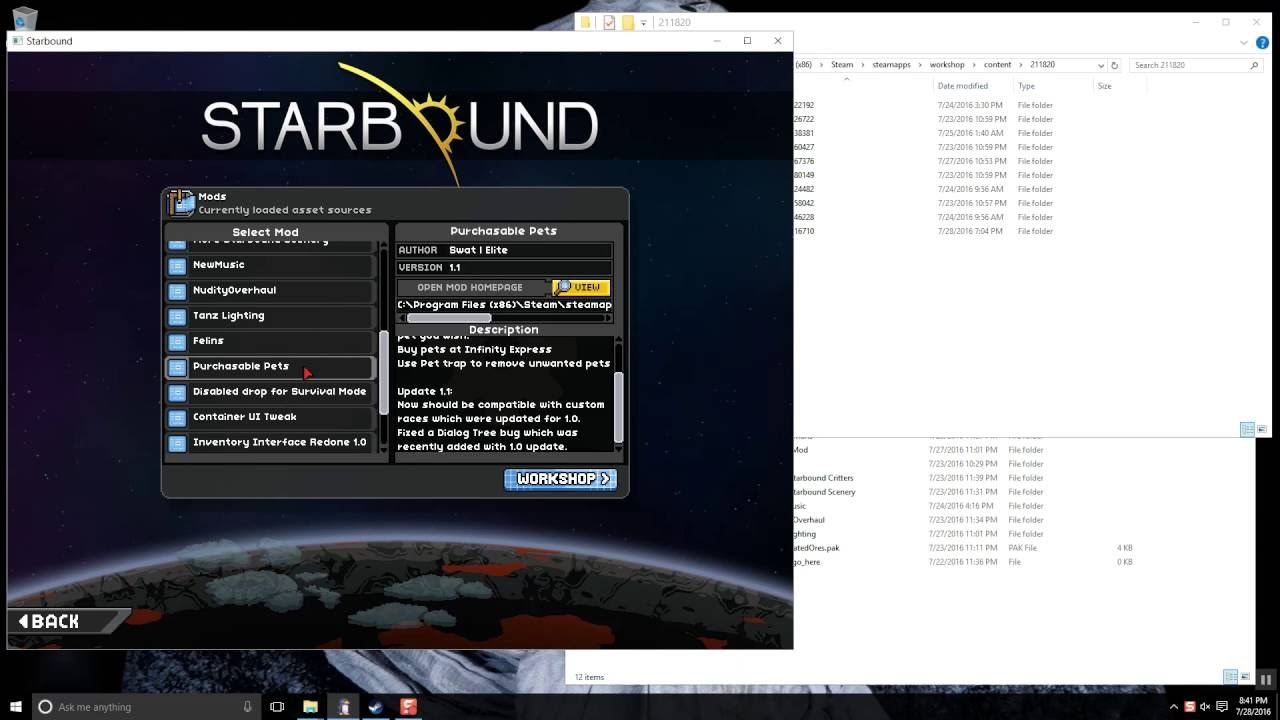Choose NudityOverhaul in the mod list
The width and height of the screenshot is (1280, 720).
tap(270, 291)
